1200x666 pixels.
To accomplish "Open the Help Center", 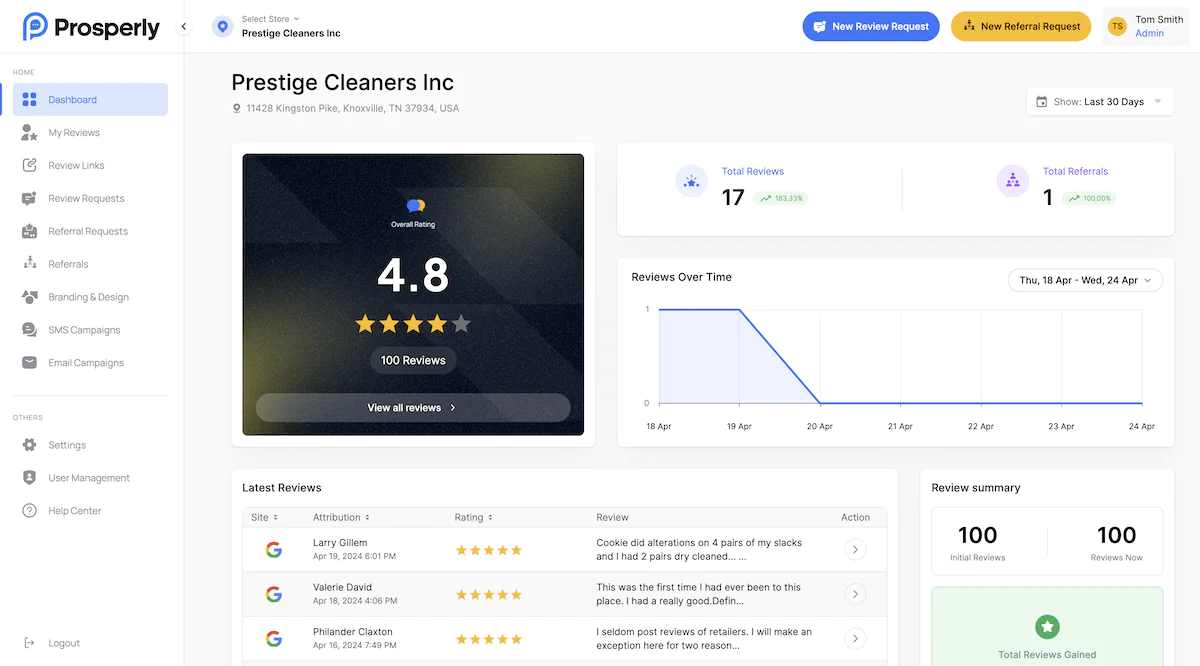I will [x=74, y=510].
